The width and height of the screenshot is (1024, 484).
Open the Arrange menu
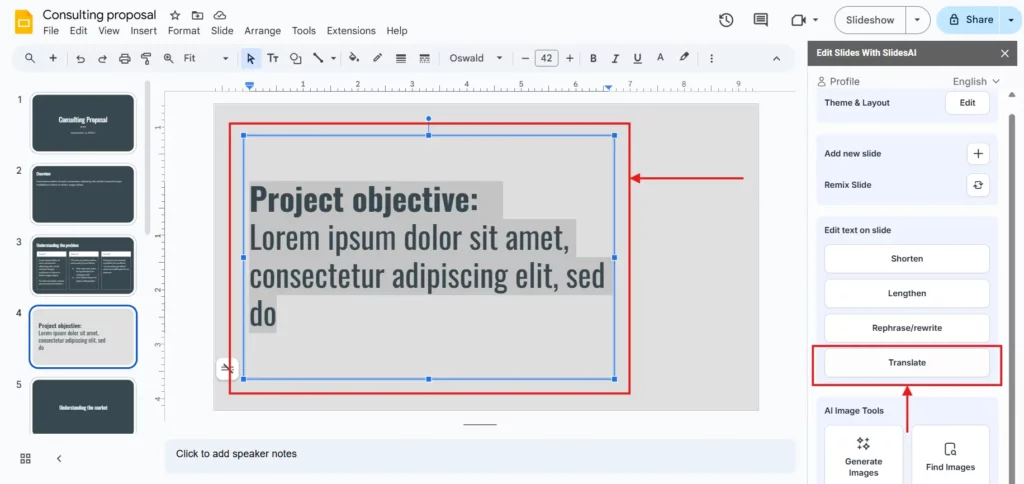pyautogui.click(x=262, y=31)
